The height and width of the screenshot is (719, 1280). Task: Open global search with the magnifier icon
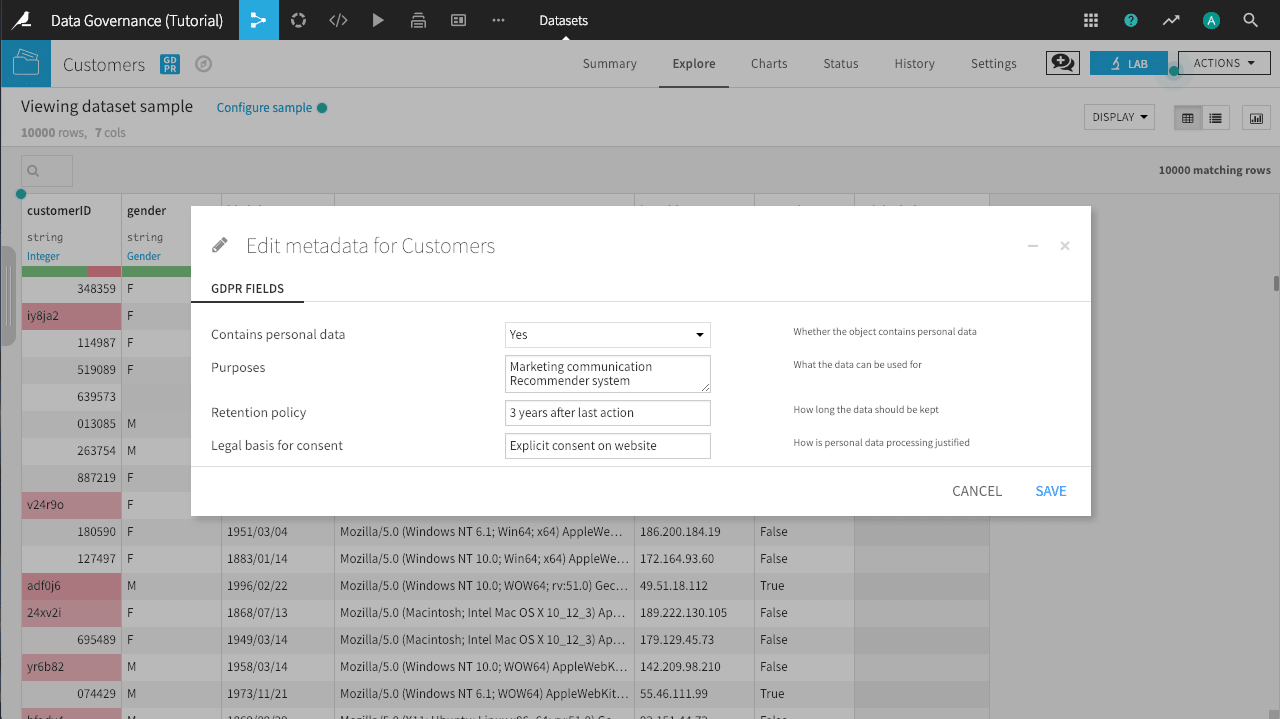click(x=1250, y=20)
